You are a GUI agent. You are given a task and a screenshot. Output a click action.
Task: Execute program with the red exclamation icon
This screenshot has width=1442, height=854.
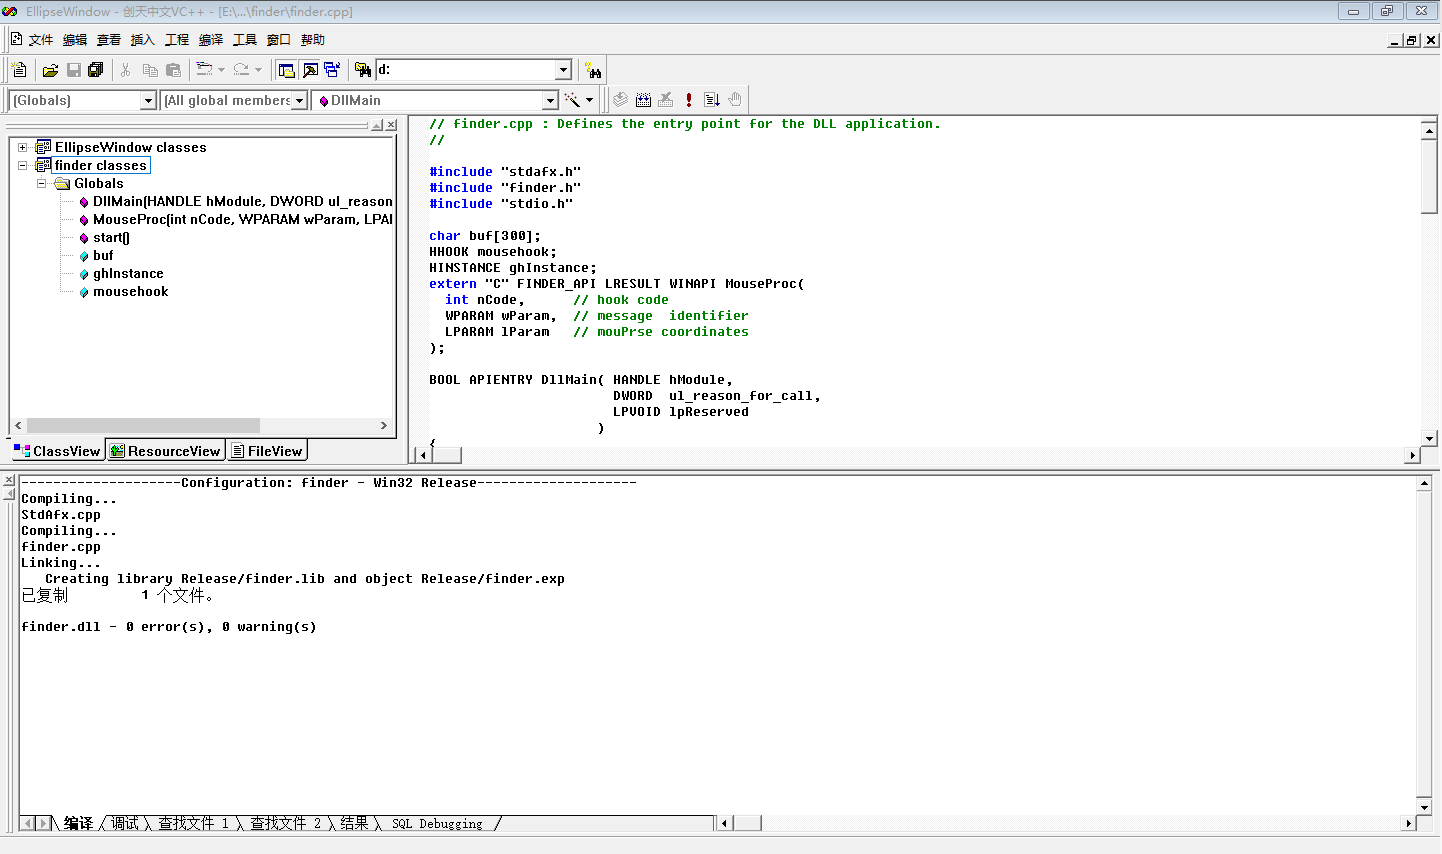tap(689, 100)
